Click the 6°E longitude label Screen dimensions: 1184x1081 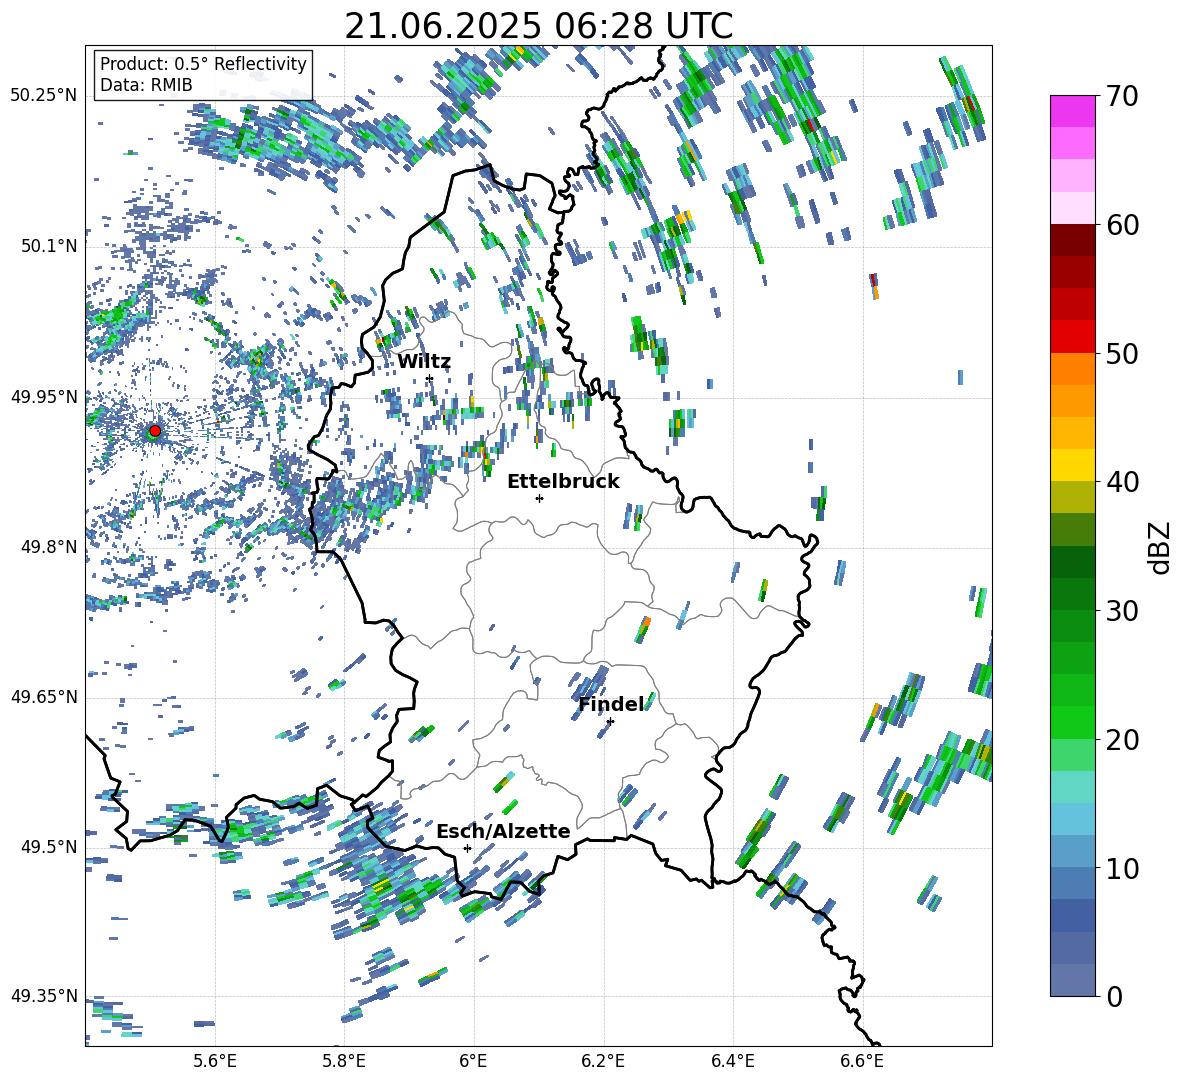point(473,1061)
